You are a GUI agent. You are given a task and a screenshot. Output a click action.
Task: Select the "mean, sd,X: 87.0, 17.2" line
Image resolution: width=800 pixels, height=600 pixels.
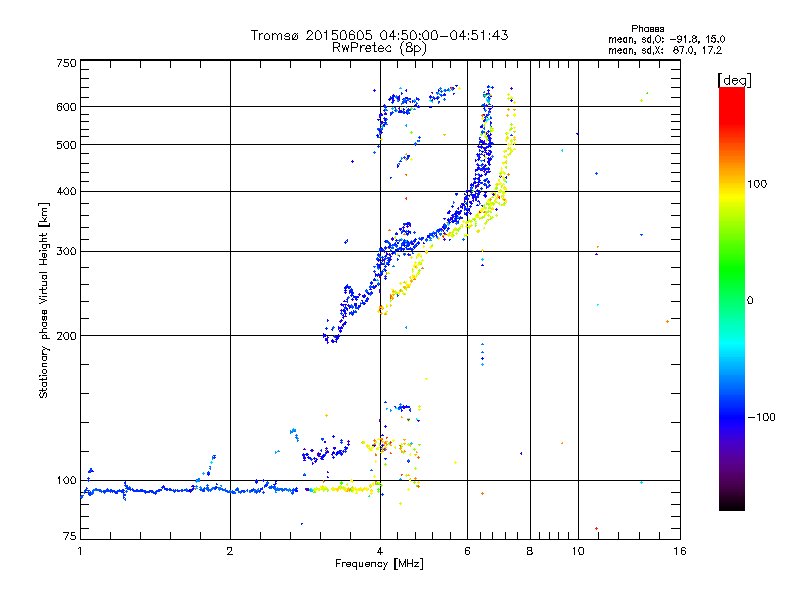coord(665,50)
